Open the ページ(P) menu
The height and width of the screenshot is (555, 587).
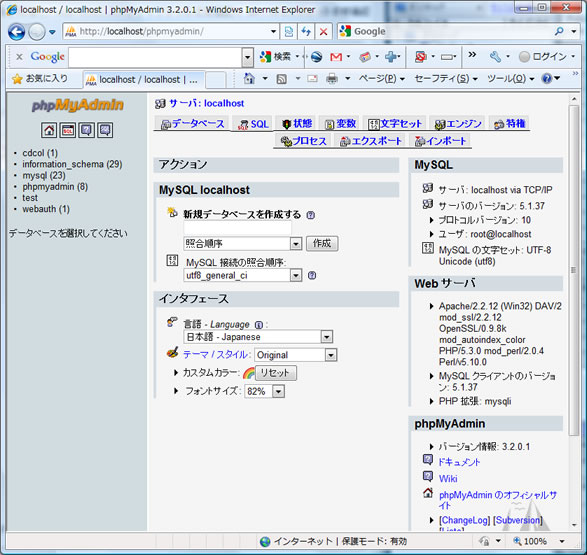pos(381,79)
